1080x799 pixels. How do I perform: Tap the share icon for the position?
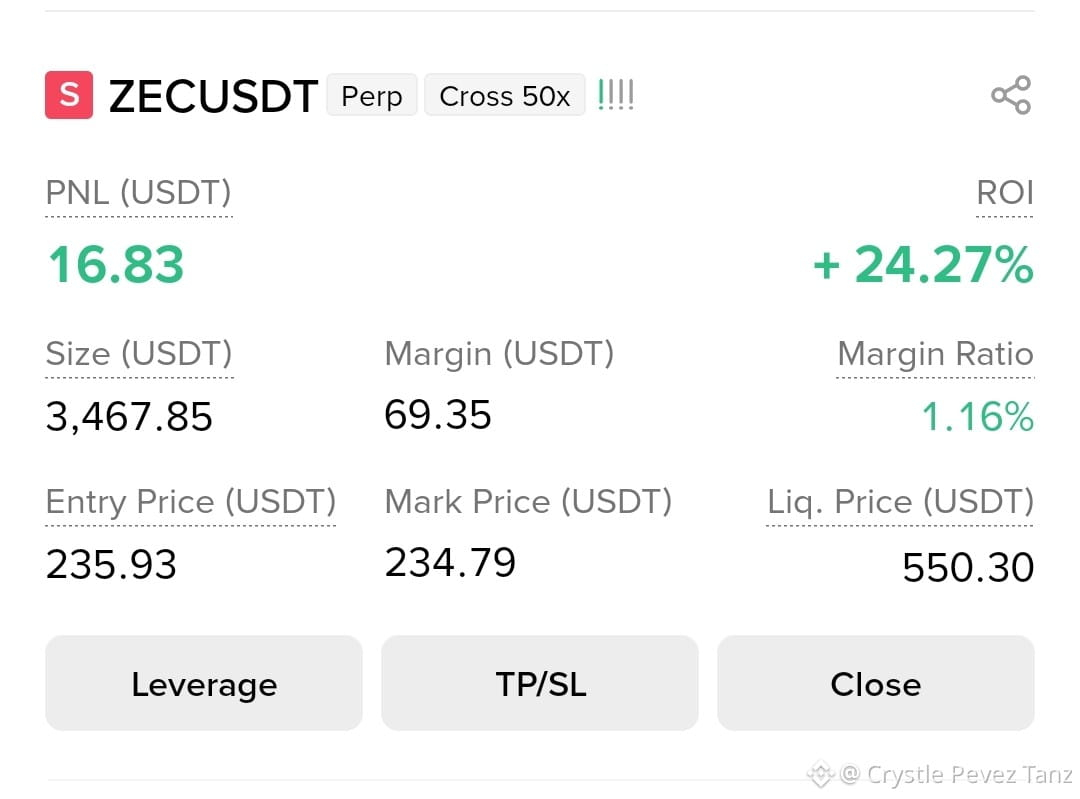[1011, 95]
